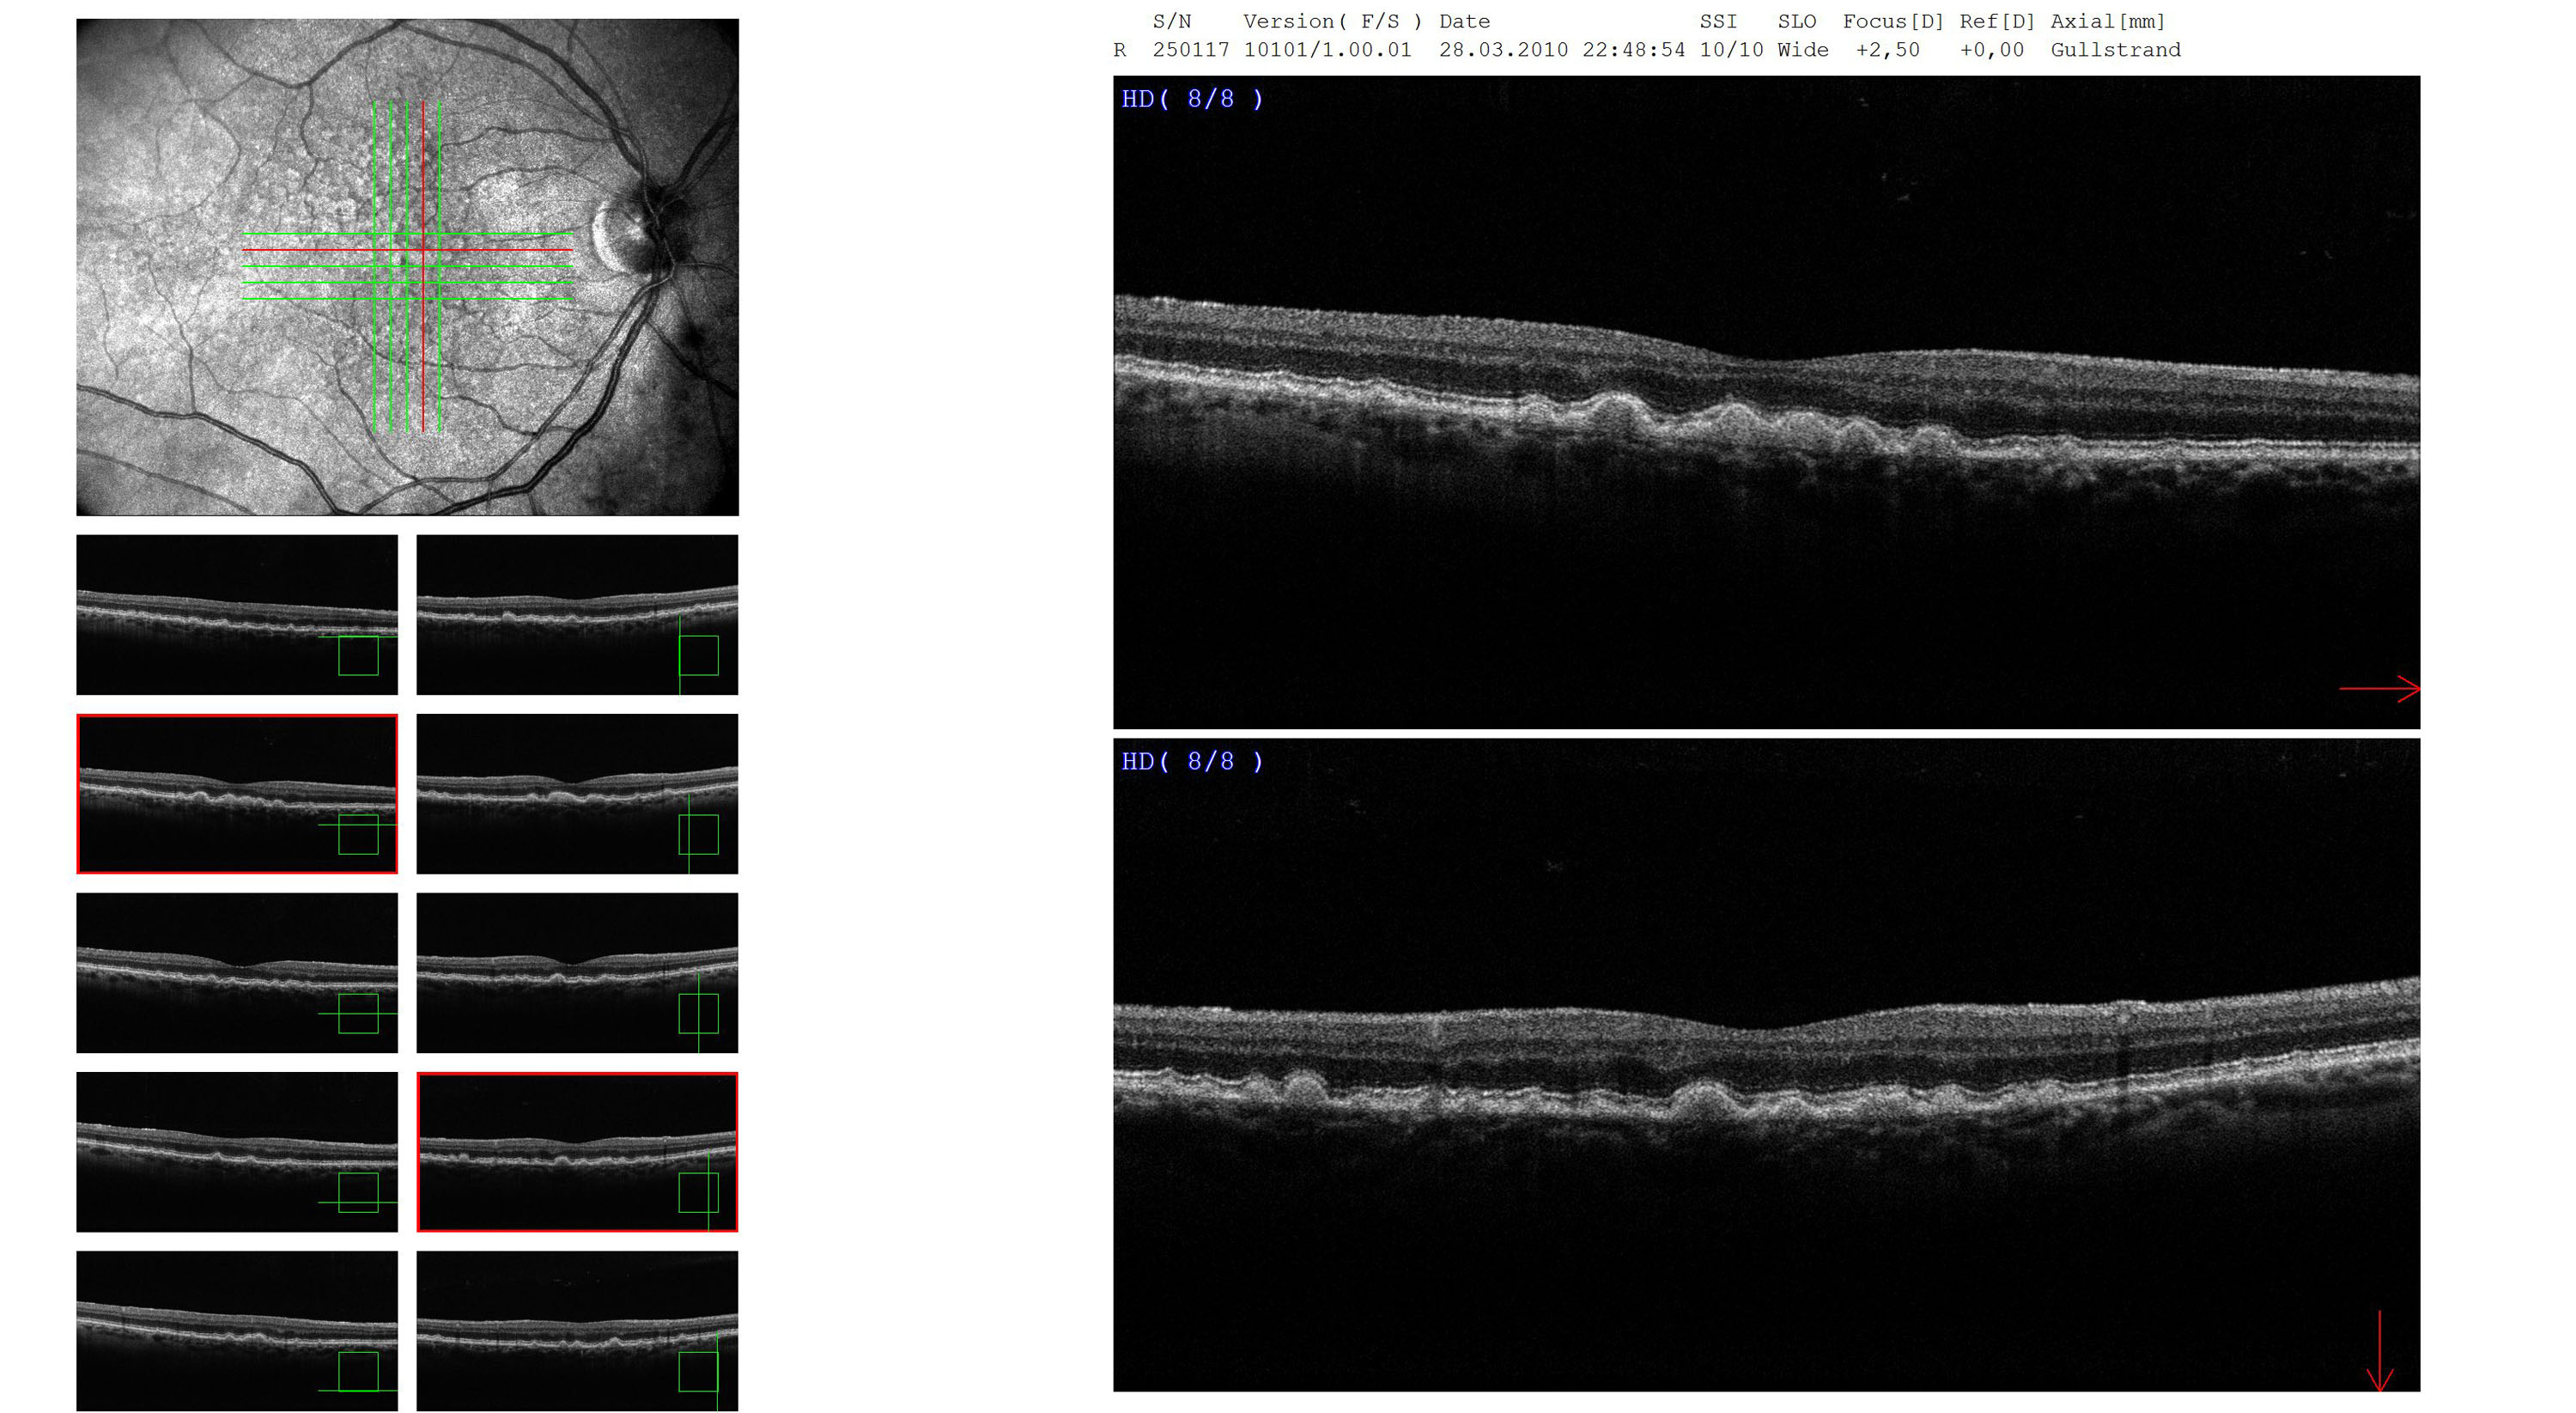
Task: Click the version value "10101/1.00.01"
Action: tap(1327, 50)
